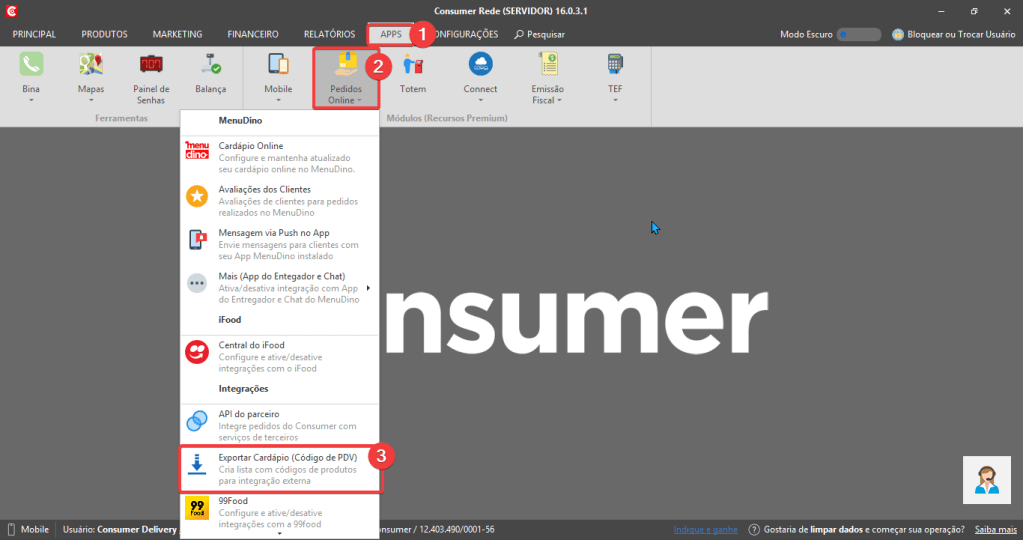
Task: Open the support agent chat icon
Action: tap(986, 480)
